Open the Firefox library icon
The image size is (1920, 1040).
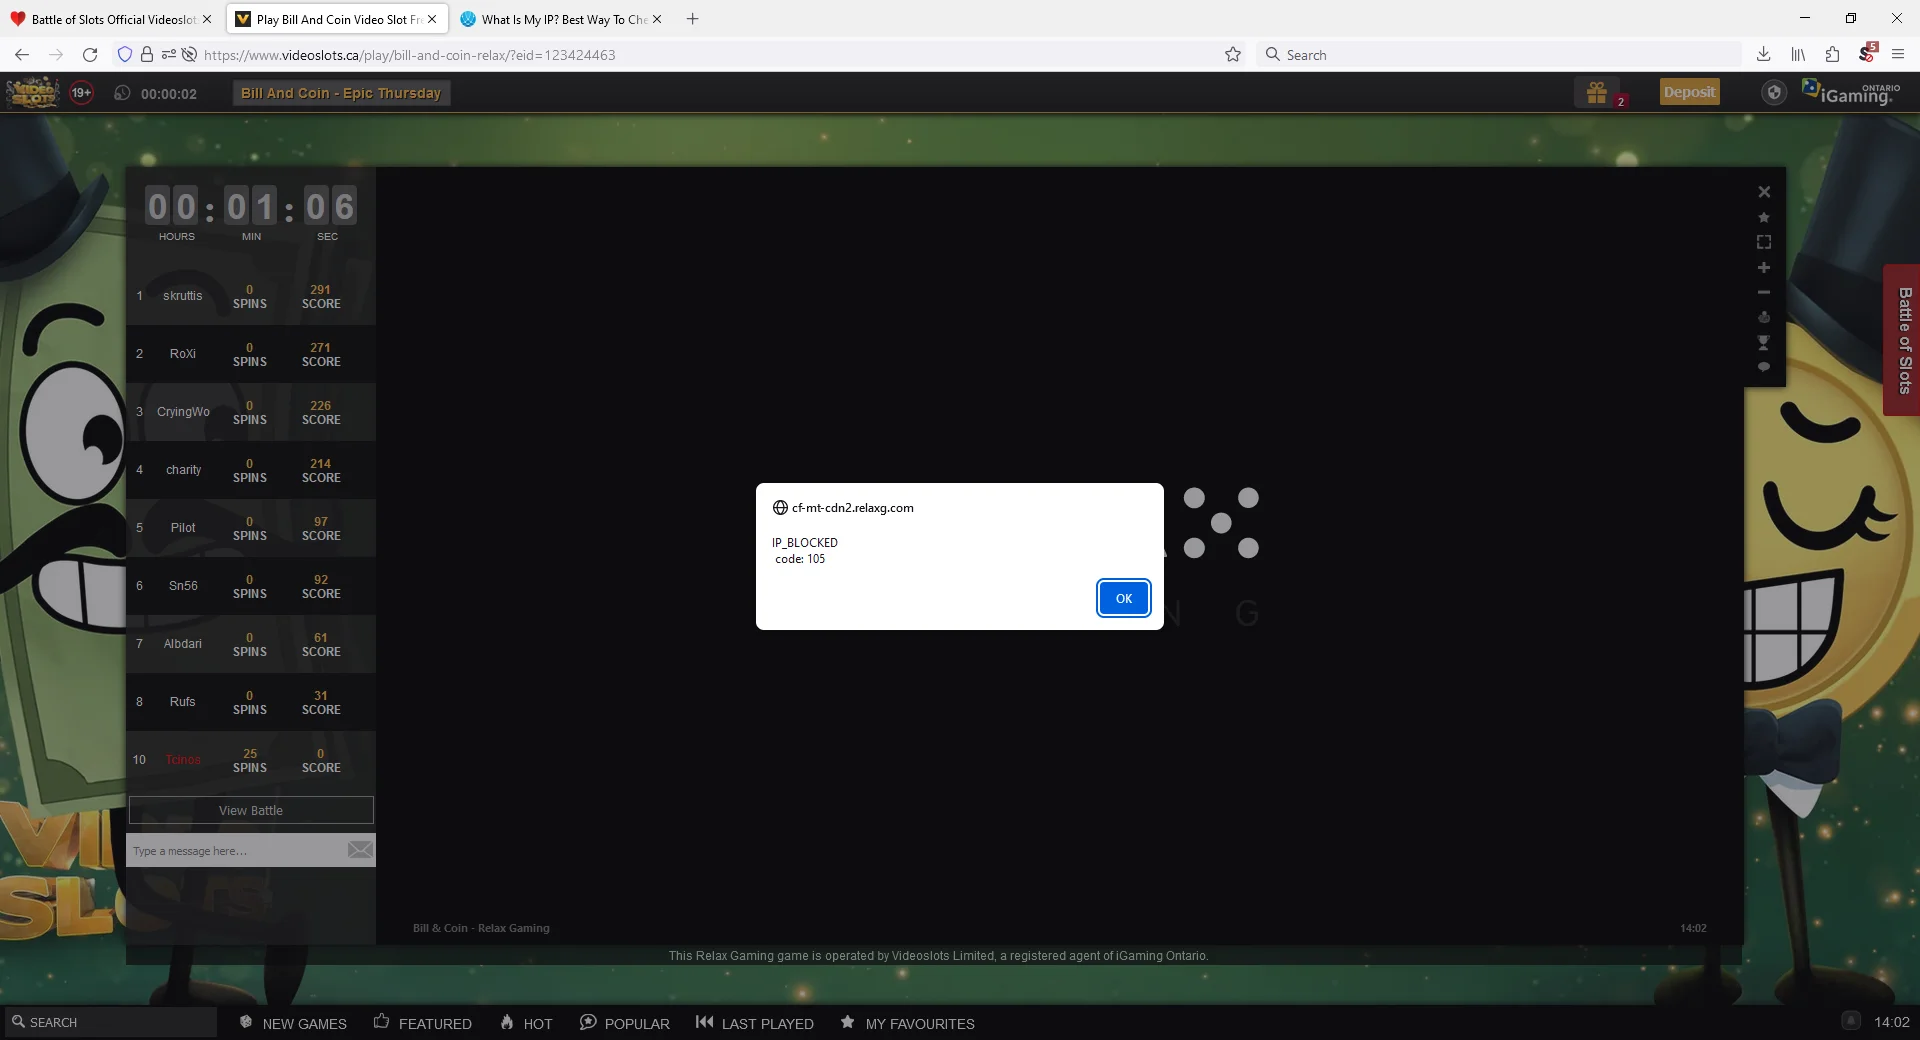point(1798,55)
